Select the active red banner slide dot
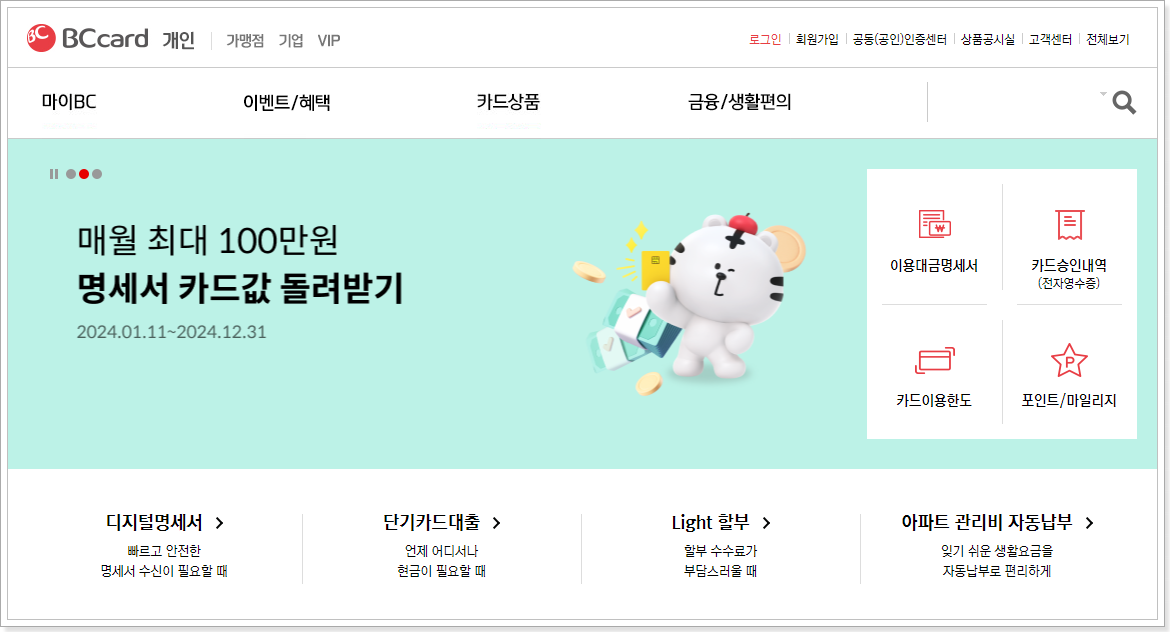 coord(84,174)
